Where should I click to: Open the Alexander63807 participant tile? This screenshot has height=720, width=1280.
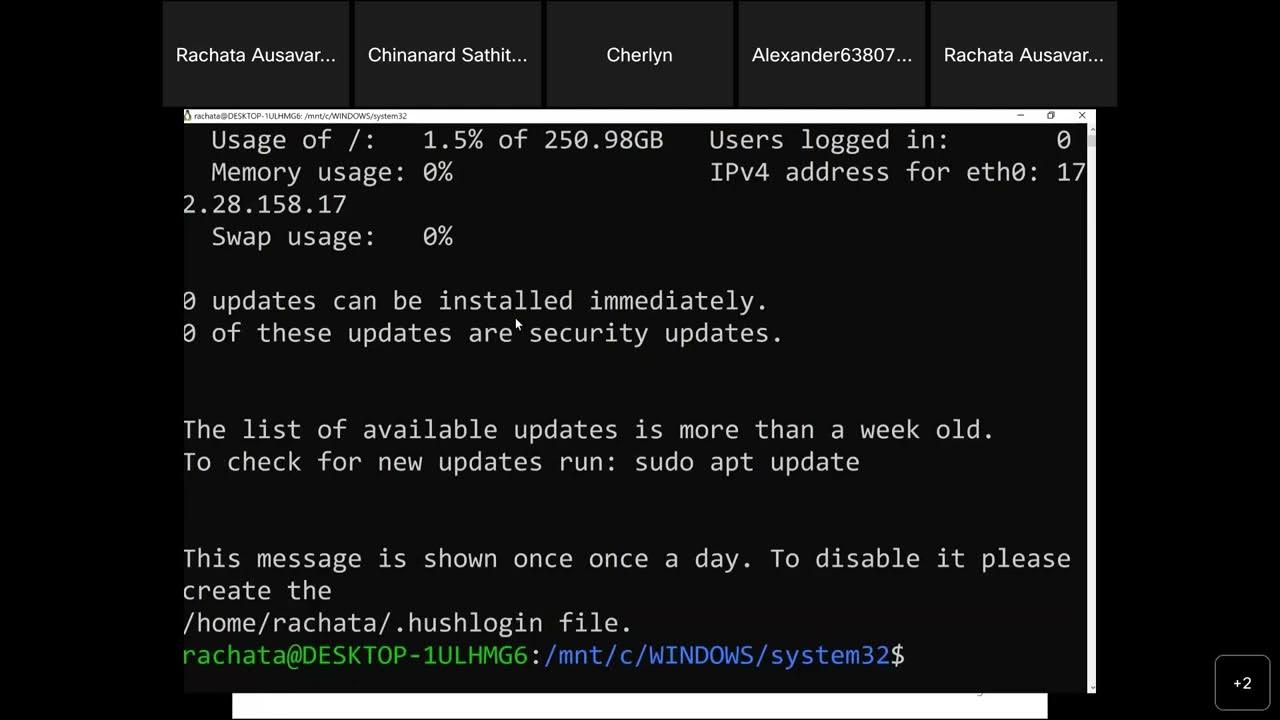coord(831,55)
